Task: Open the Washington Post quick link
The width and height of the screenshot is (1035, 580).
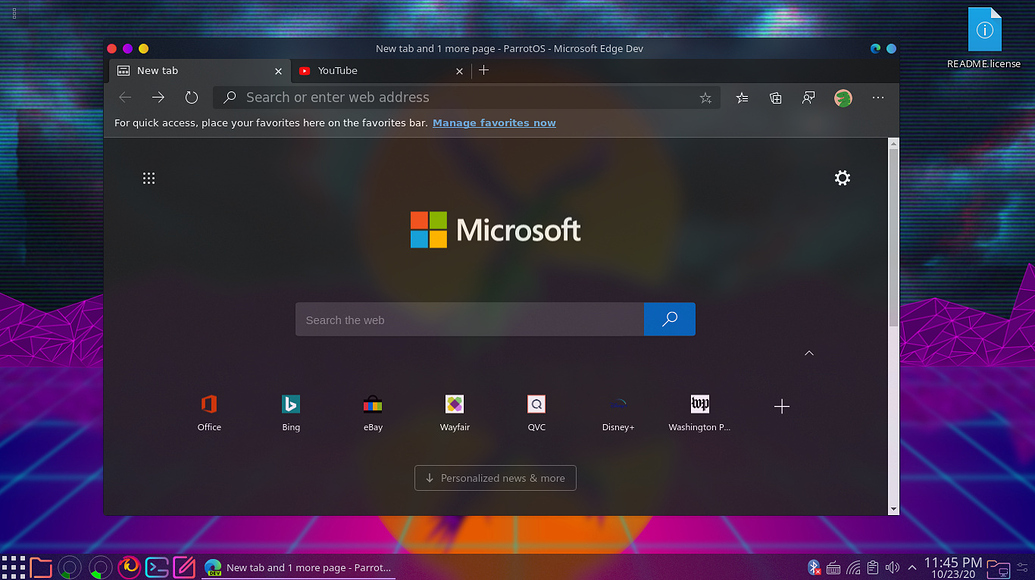Action: click(700, 412)
